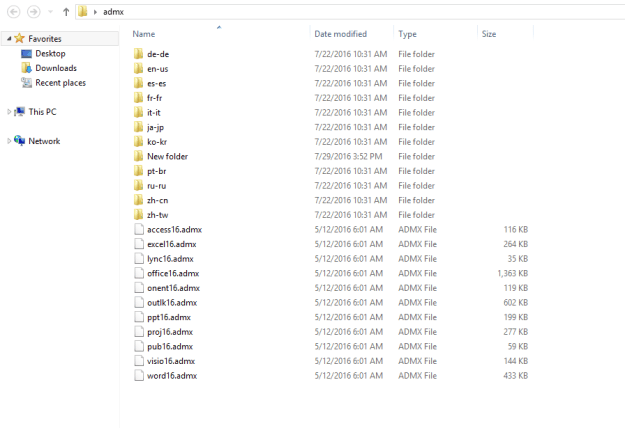This screenshot has height=428, width=625.
Task: Click the 116 KB size value
Action: tap(516, 230)
